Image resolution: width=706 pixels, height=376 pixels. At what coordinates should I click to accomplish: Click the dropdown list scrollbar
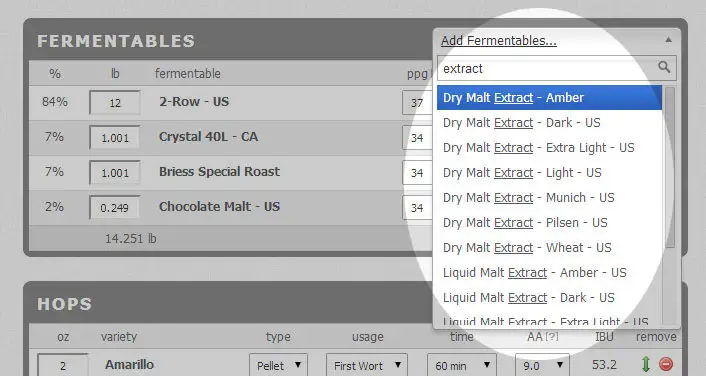point(670,168)
